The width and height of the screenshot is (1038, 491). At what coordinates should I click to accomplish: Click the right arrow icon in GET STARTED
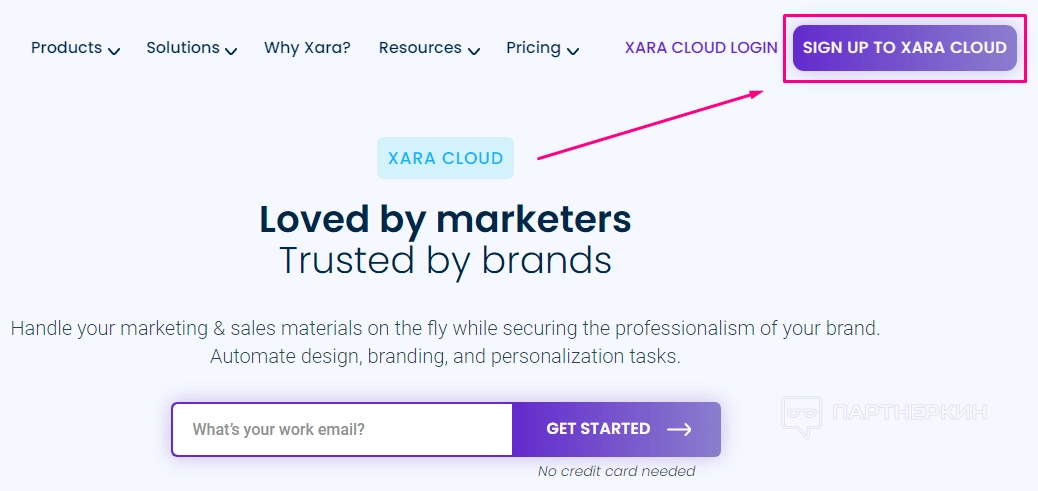coord(680,429)
